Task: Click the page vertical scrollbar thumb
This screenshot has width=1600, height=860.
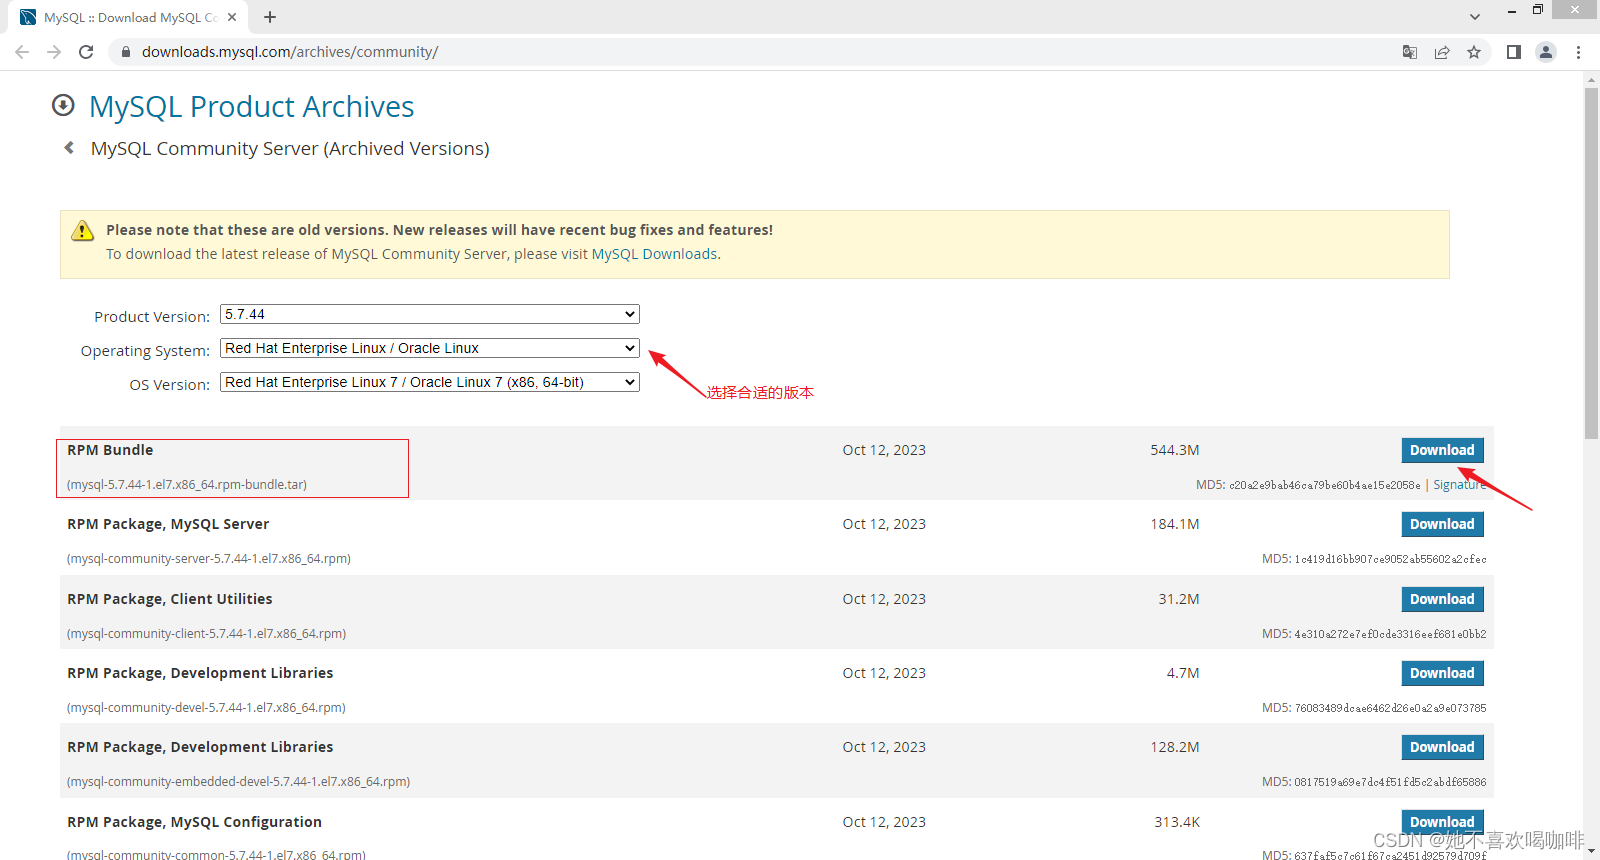Action: [1591, 264]
